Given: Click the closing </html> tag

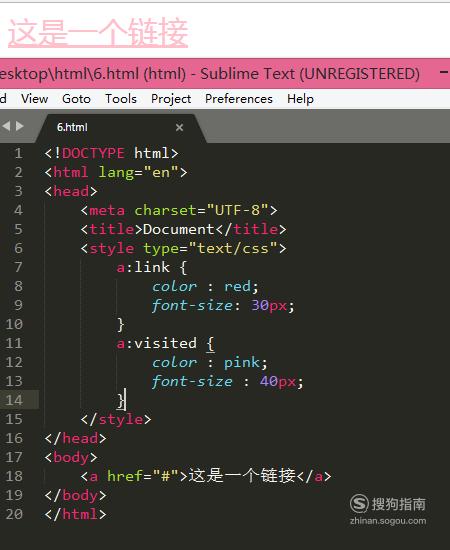Looking at the screenshot, I should pos(75,514).
